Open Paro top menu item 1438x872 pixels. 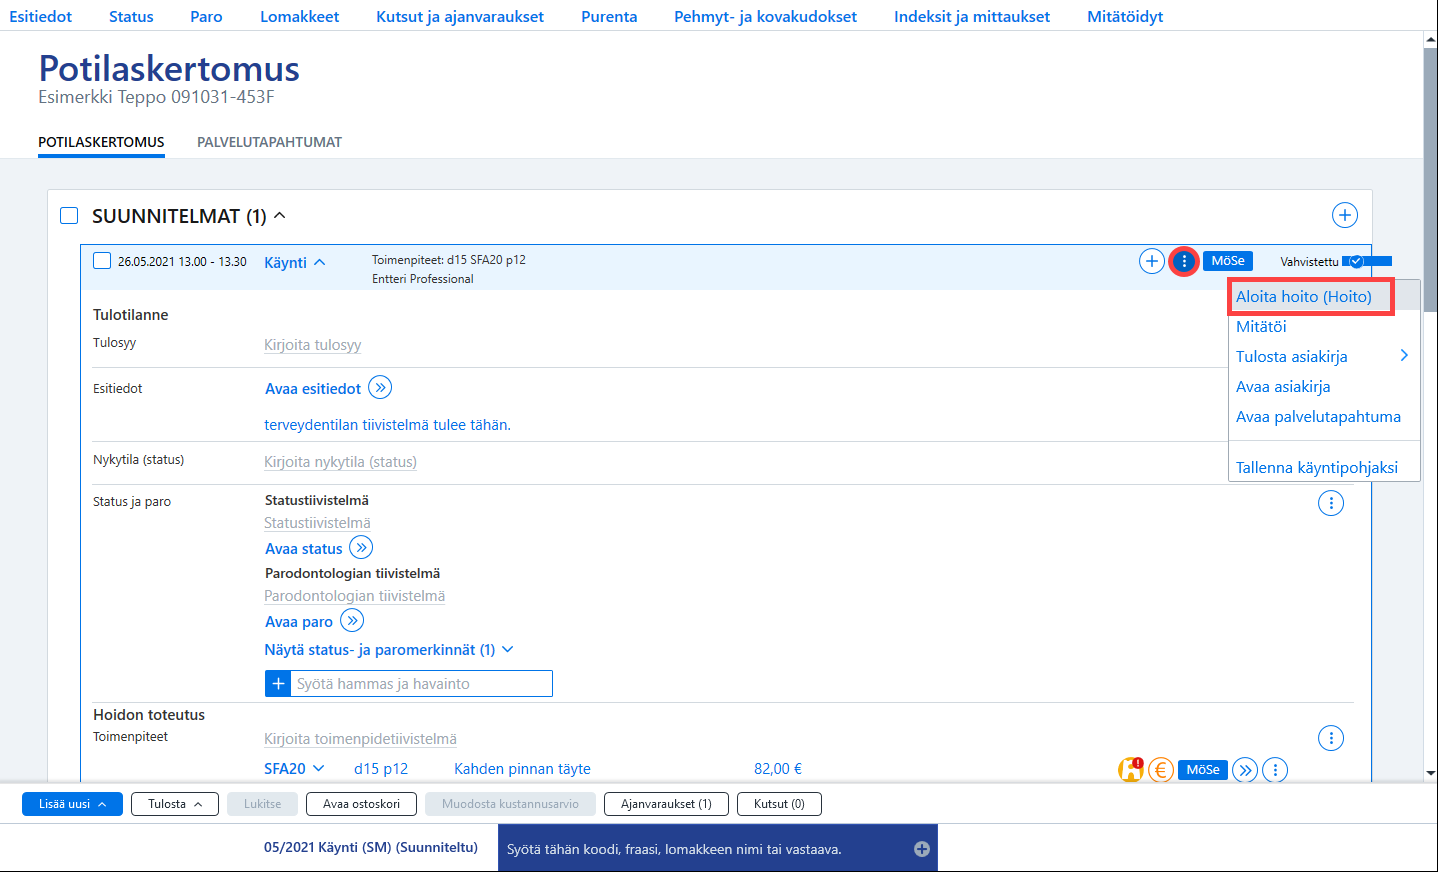click(206, 16)
